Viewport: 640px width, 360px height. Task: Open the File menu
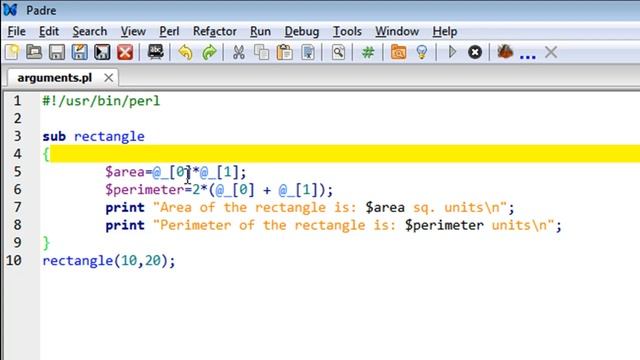[16, 31]
